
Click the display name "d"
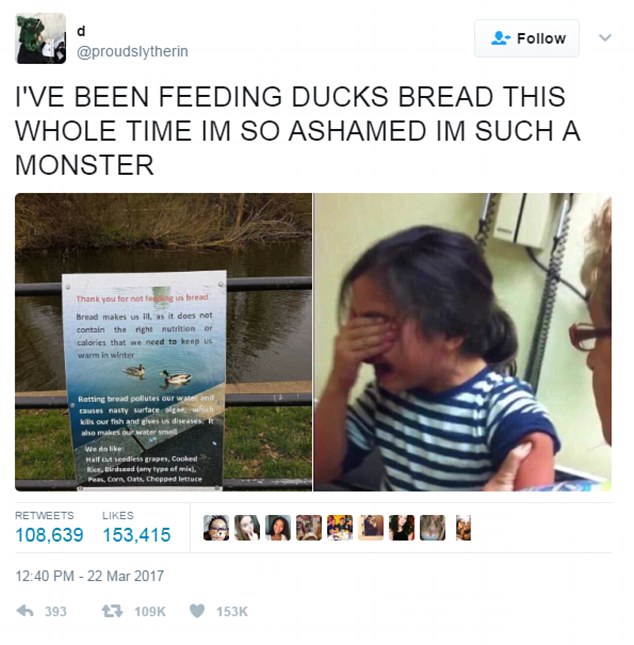81,31
